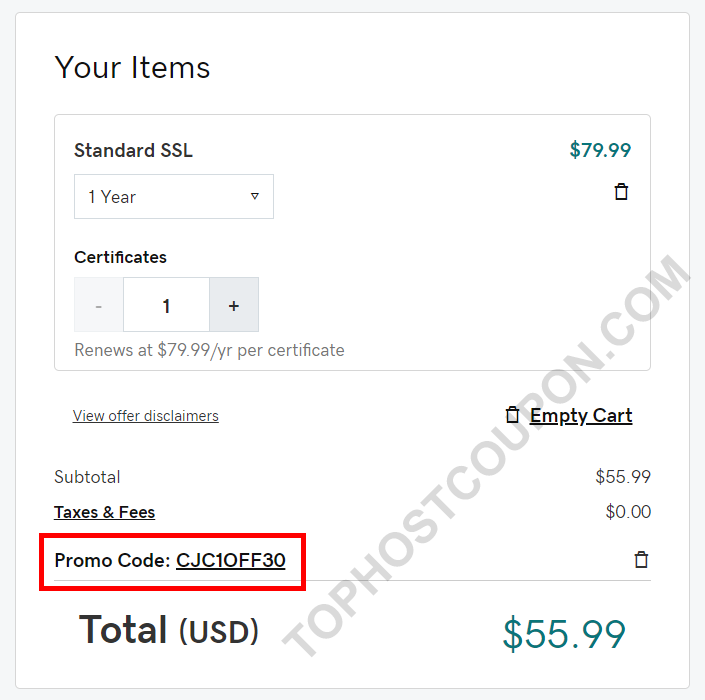The height and width of the screenshot is (700, 705).
Task: Click the large $55.99 total price
Action: point(564,634)
